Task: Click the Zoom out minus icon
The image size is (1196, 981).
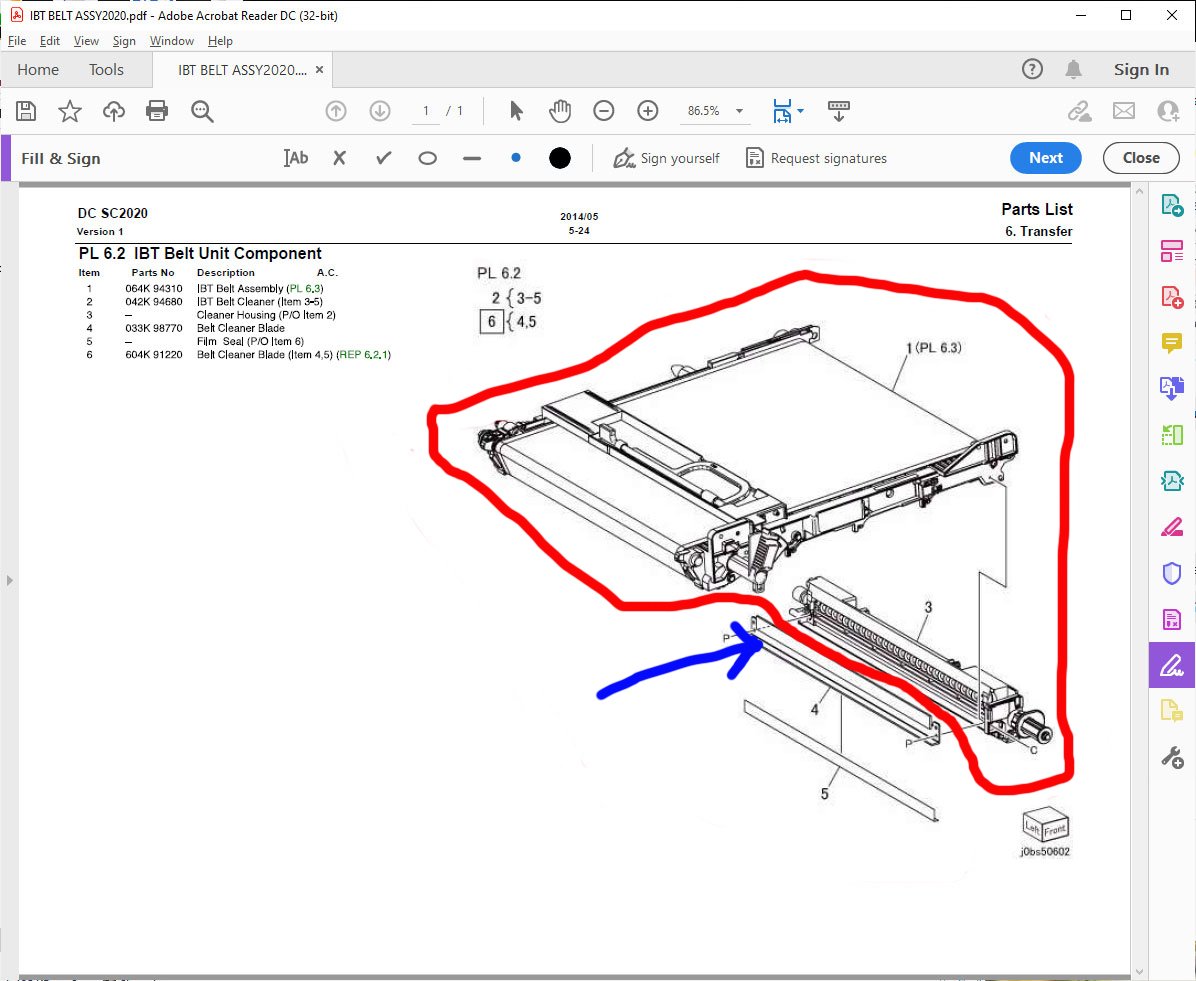Action: [604, 111]
